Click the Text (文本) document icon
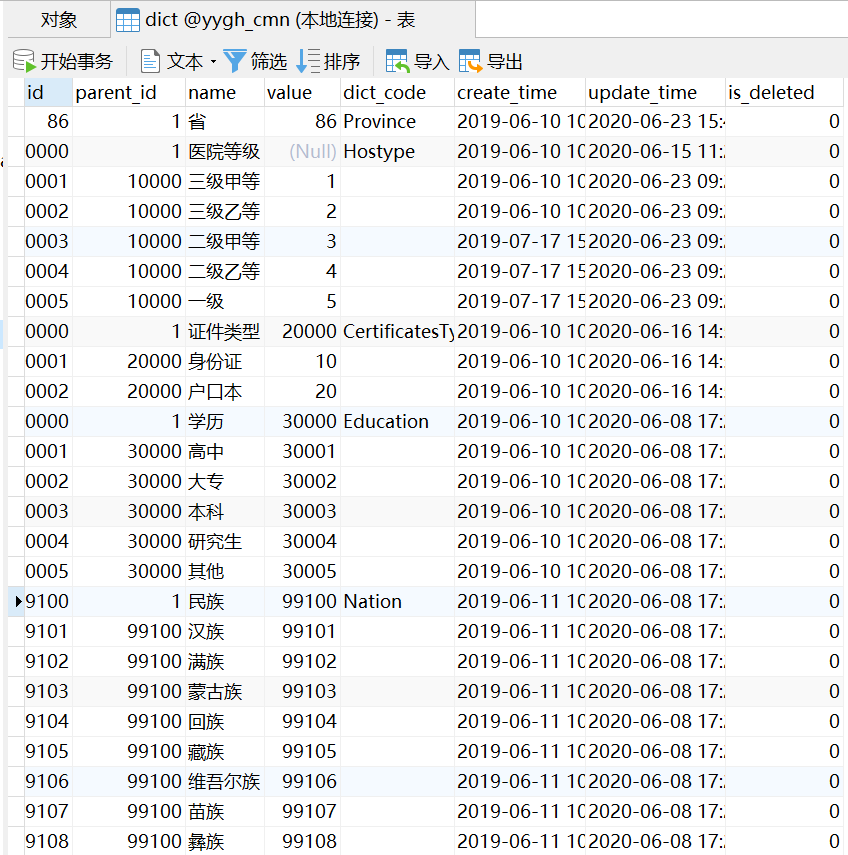848x855 pixels. 150,61
